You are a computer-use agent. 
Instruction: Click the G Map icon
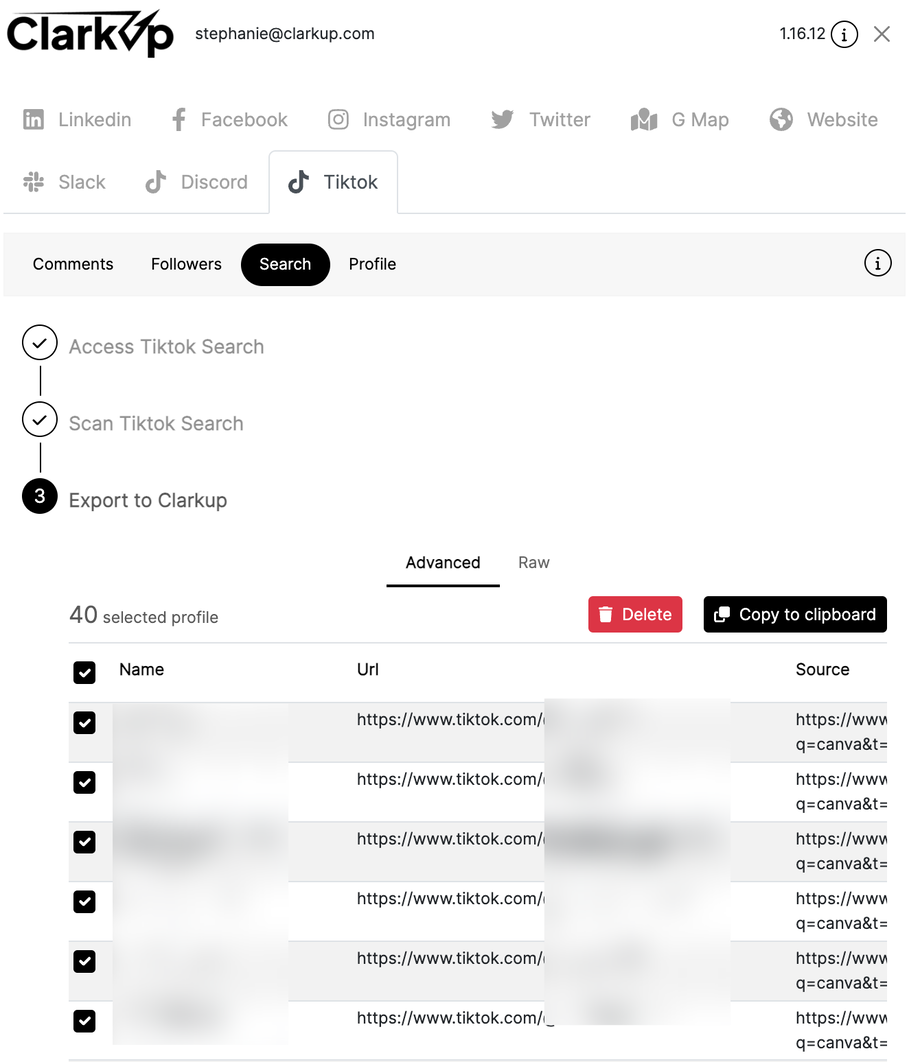[x=644, y=119]
